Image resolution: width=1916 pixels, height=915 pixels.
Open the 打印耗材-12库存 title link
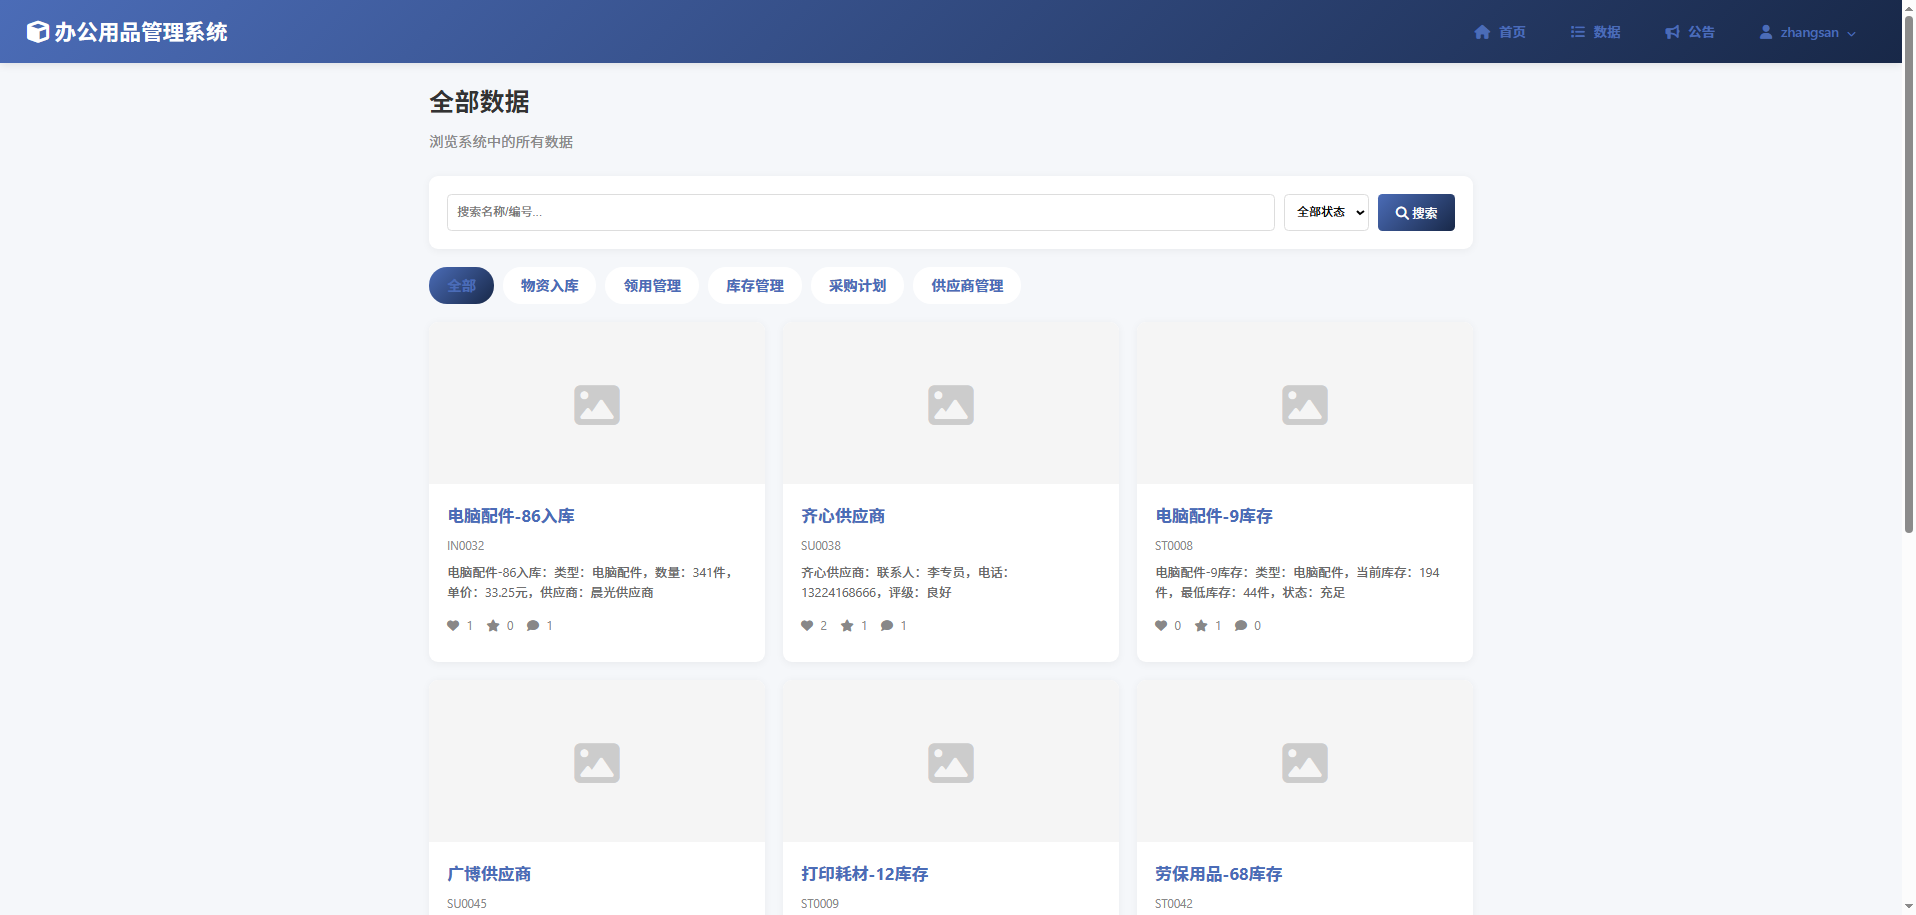coord(865,874)
